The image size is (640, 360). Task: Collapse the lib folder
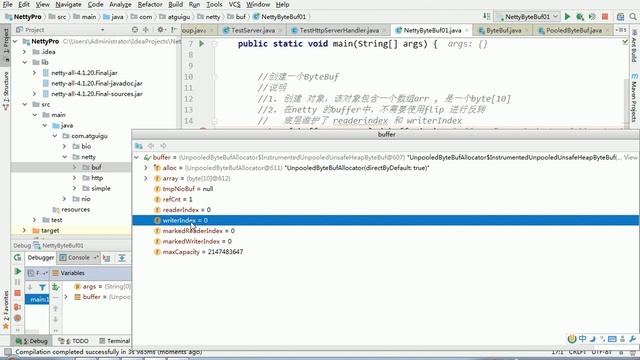24,62
